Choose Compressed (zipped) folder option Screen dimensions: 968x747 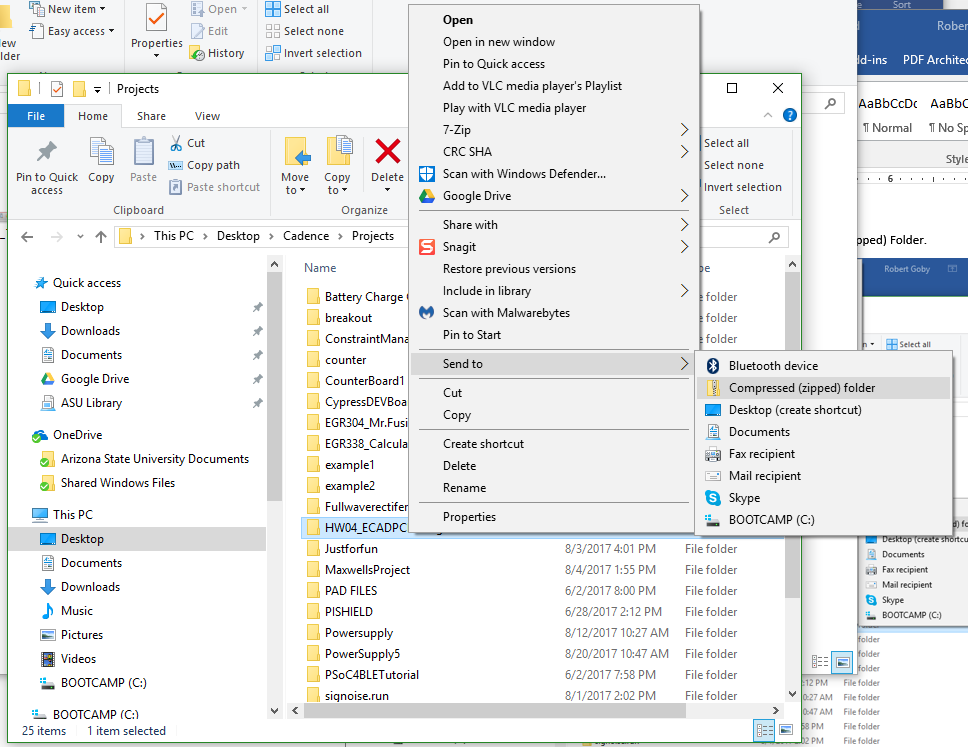pos(823,388)
